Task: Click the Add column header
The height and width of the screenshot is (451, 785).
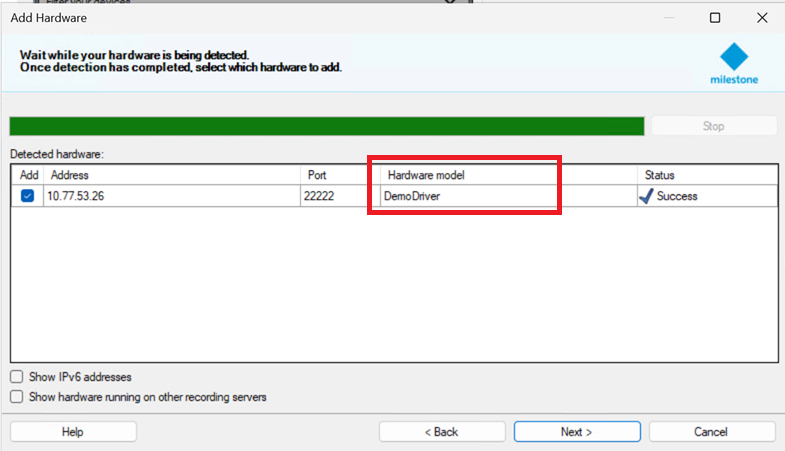Action: tap(28, 175)
